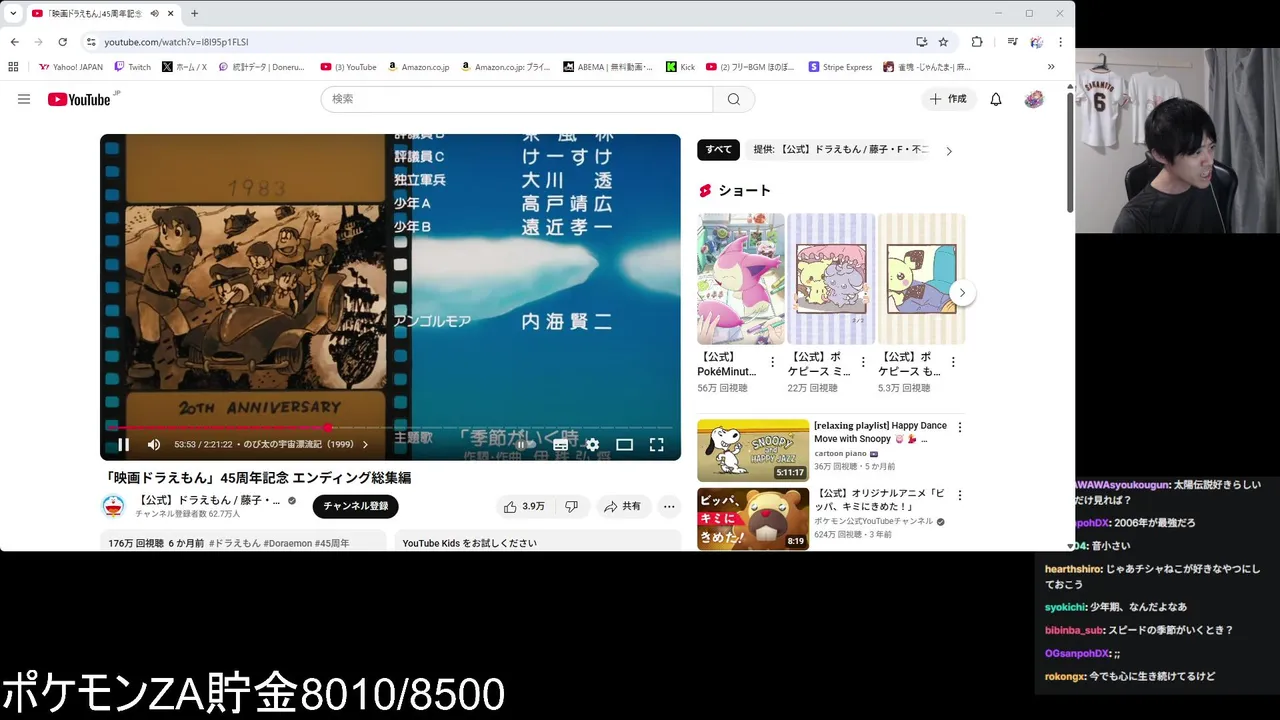Expand chapter のび太の宇宙漂流記 chevron
The image size is (1280, 720).
365,445
